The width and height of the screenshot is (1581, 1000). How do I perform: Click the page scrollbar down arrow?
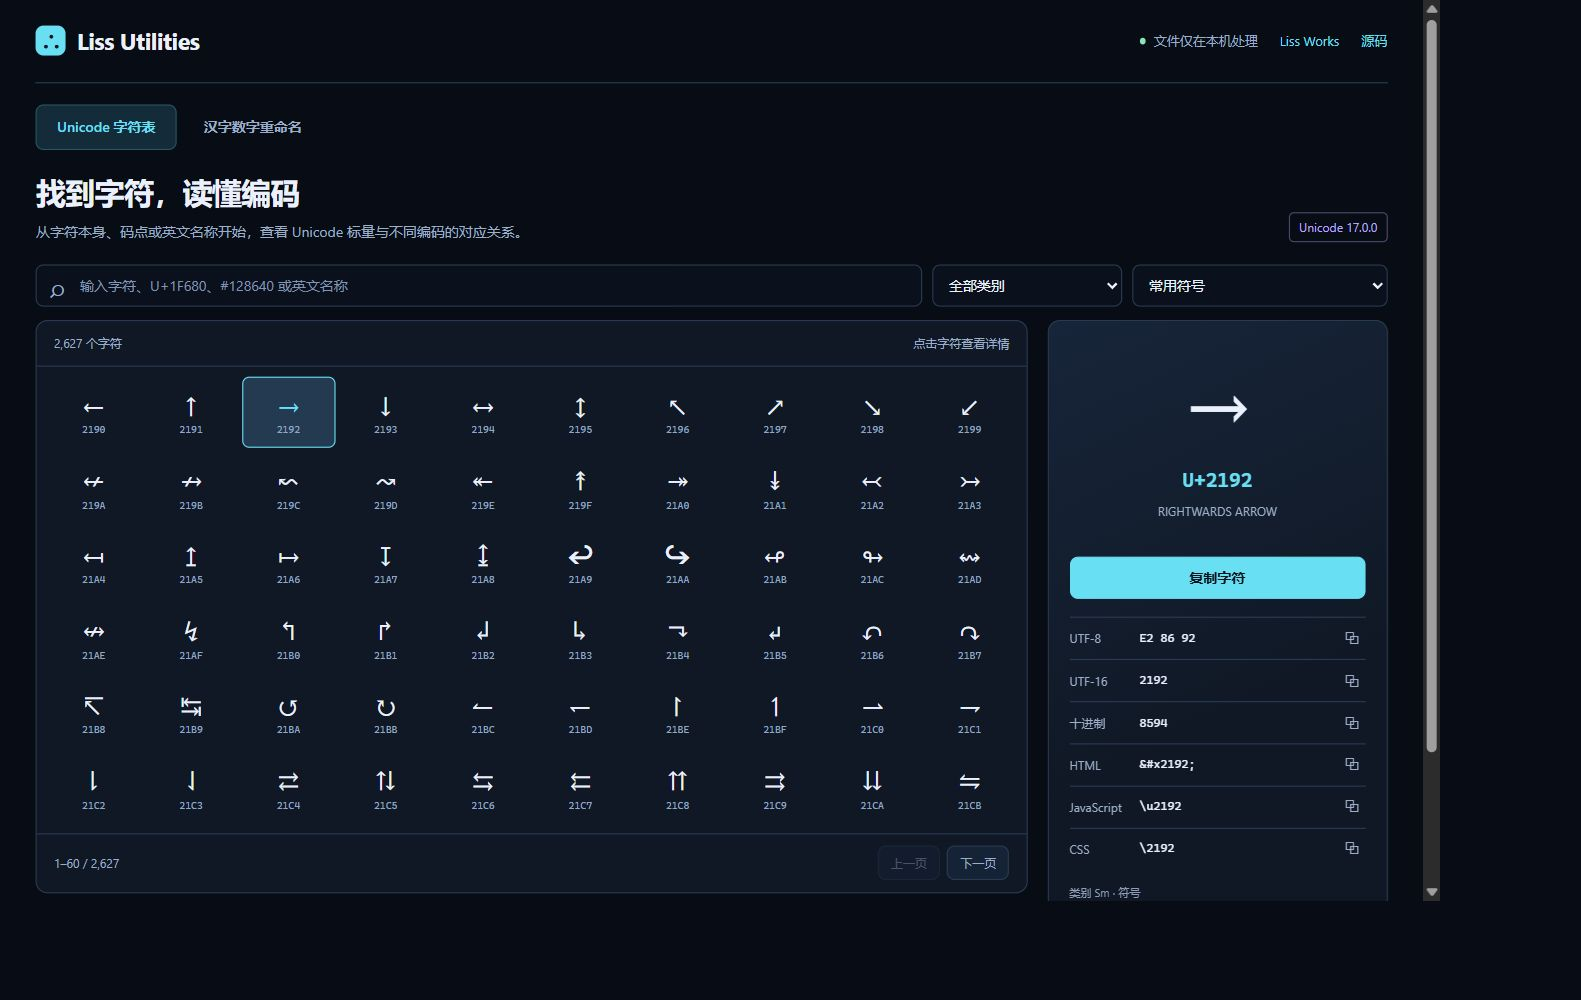1431,892
